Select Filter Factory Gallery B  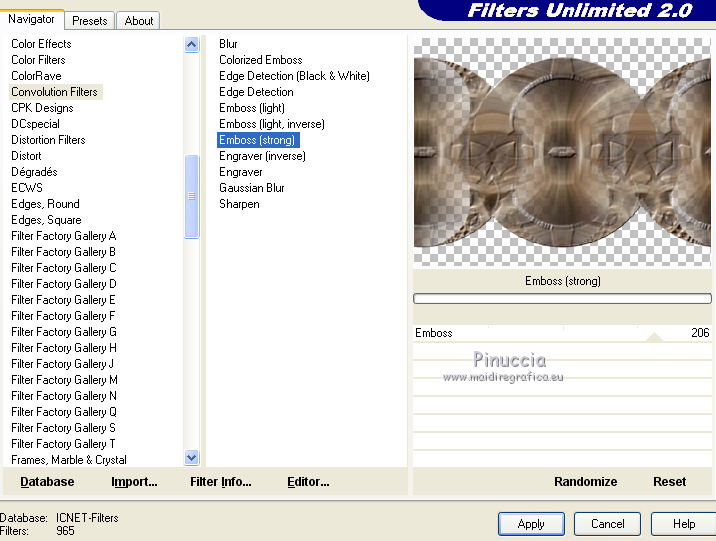[x=63, y=252]
